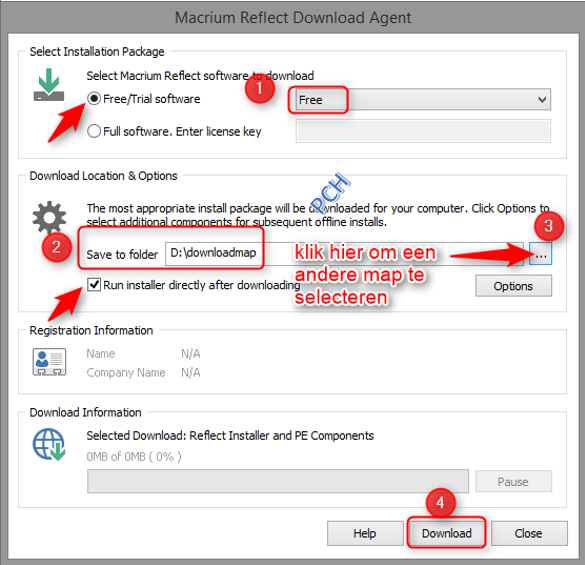Click the Close button
This screenshot has height=565, width=585.
click(529, 533)
